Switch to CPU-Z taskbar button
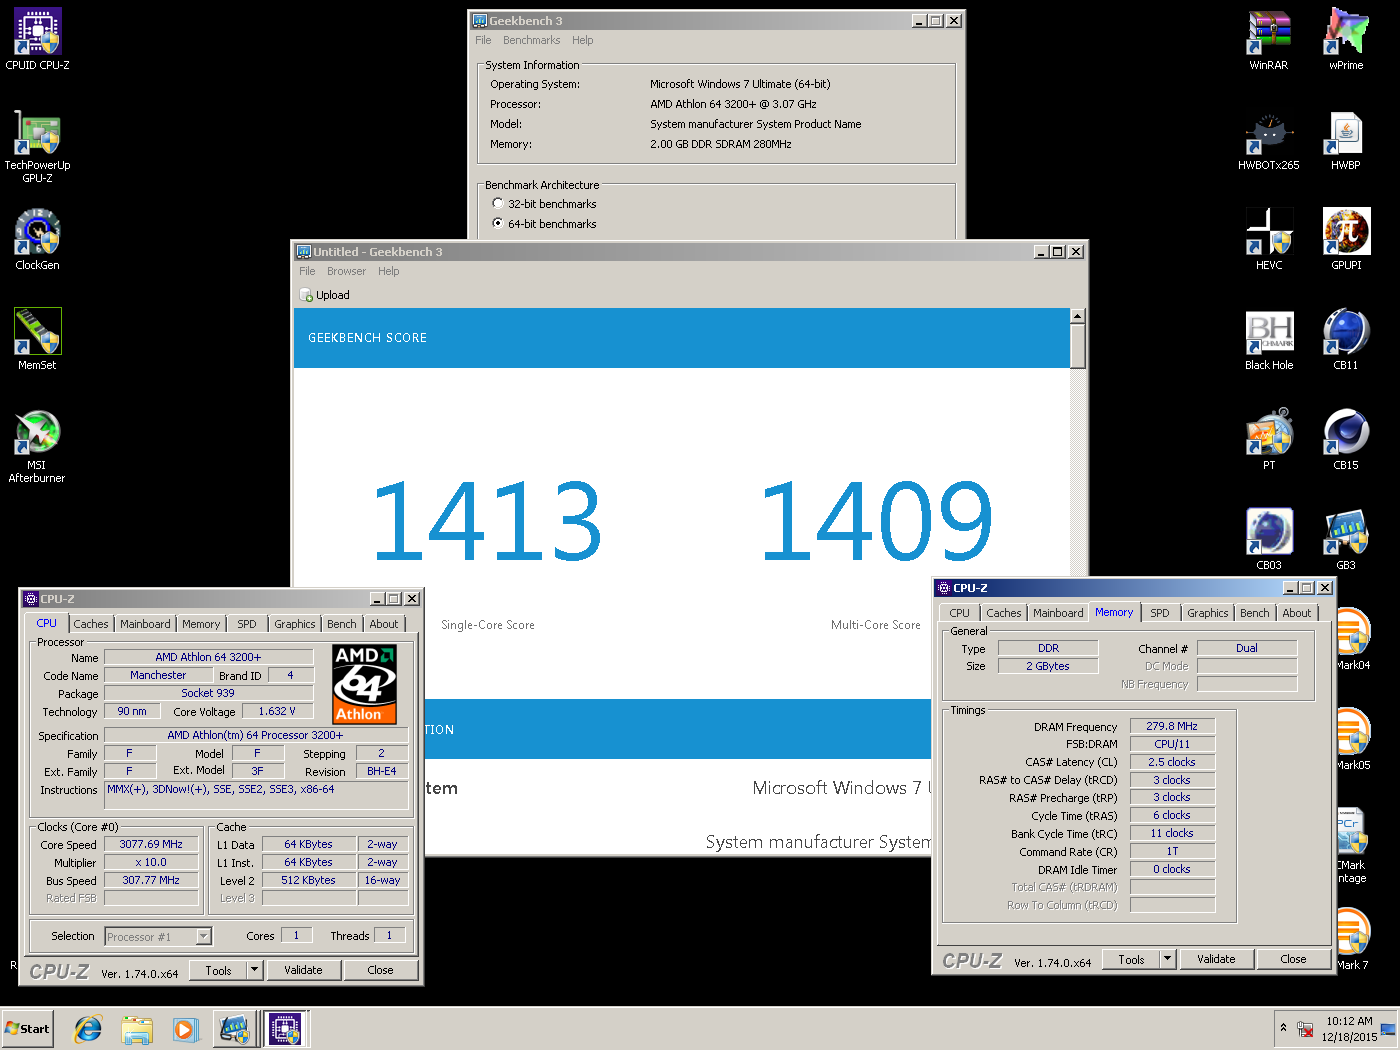The image size is (1400, 1050). 286,1029
